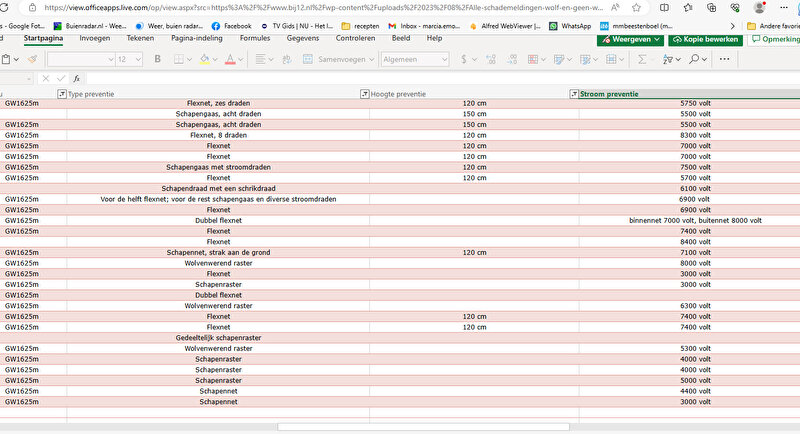This screenshot has width=800, height=434.
Task: Select the format painter brush icon
Action: 33,60
